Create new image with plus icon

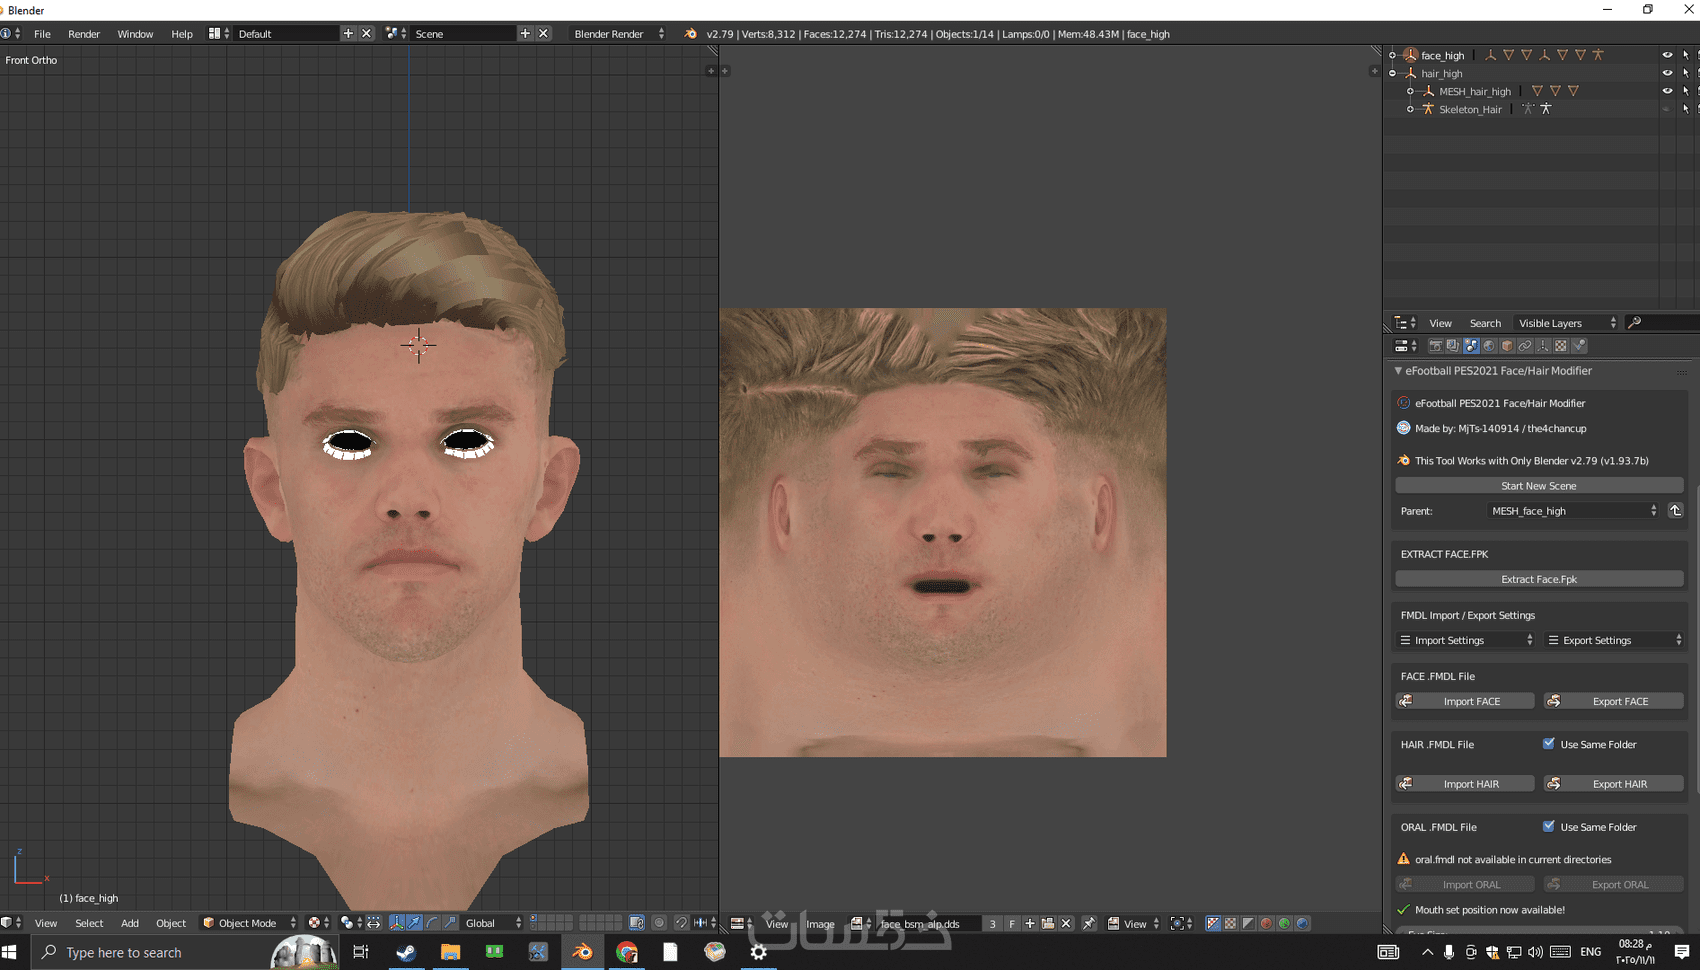[x=1030, y=924]
